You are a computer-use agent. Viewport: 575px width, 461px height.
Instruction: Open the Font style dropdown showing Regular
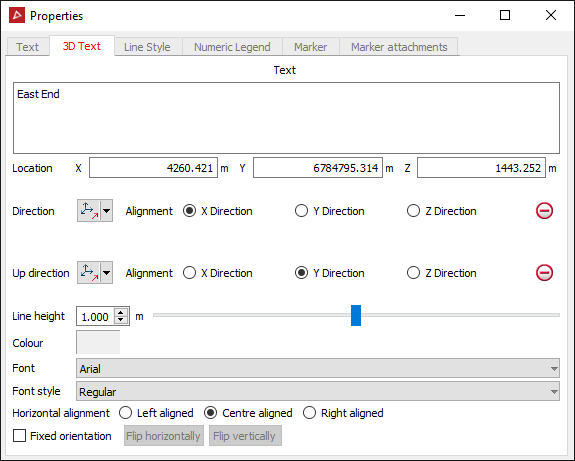click(318, 392)
